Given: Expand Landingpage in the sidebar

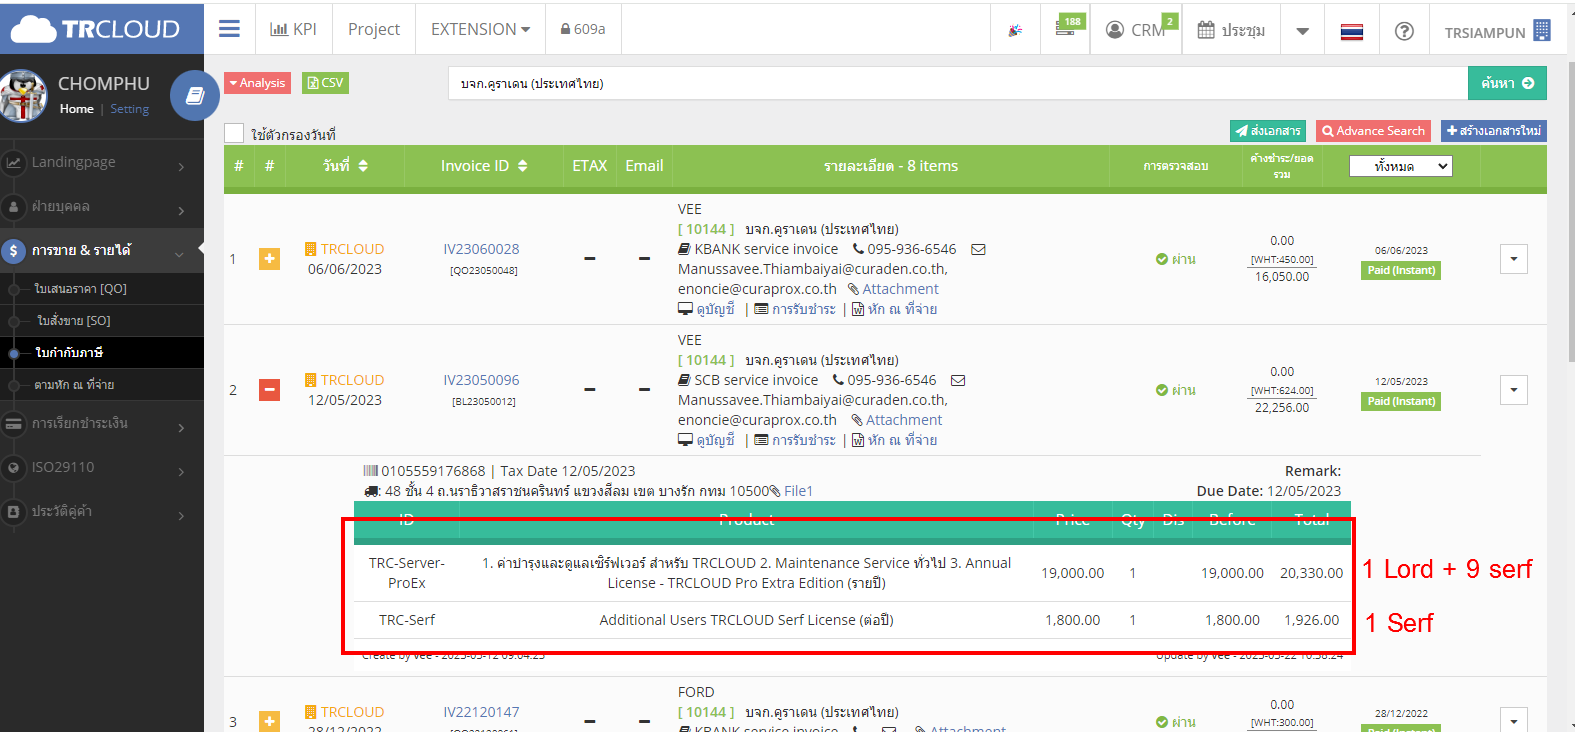Looking at the screenshot, I should point(102,162).
